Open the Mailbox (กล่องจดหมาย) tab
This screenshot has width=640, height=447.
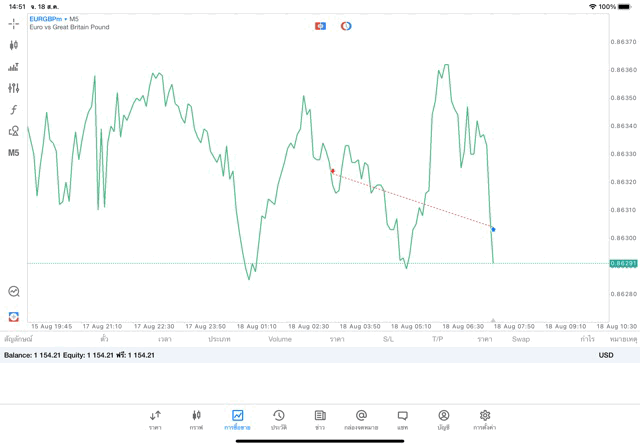(x=361, y=419)
